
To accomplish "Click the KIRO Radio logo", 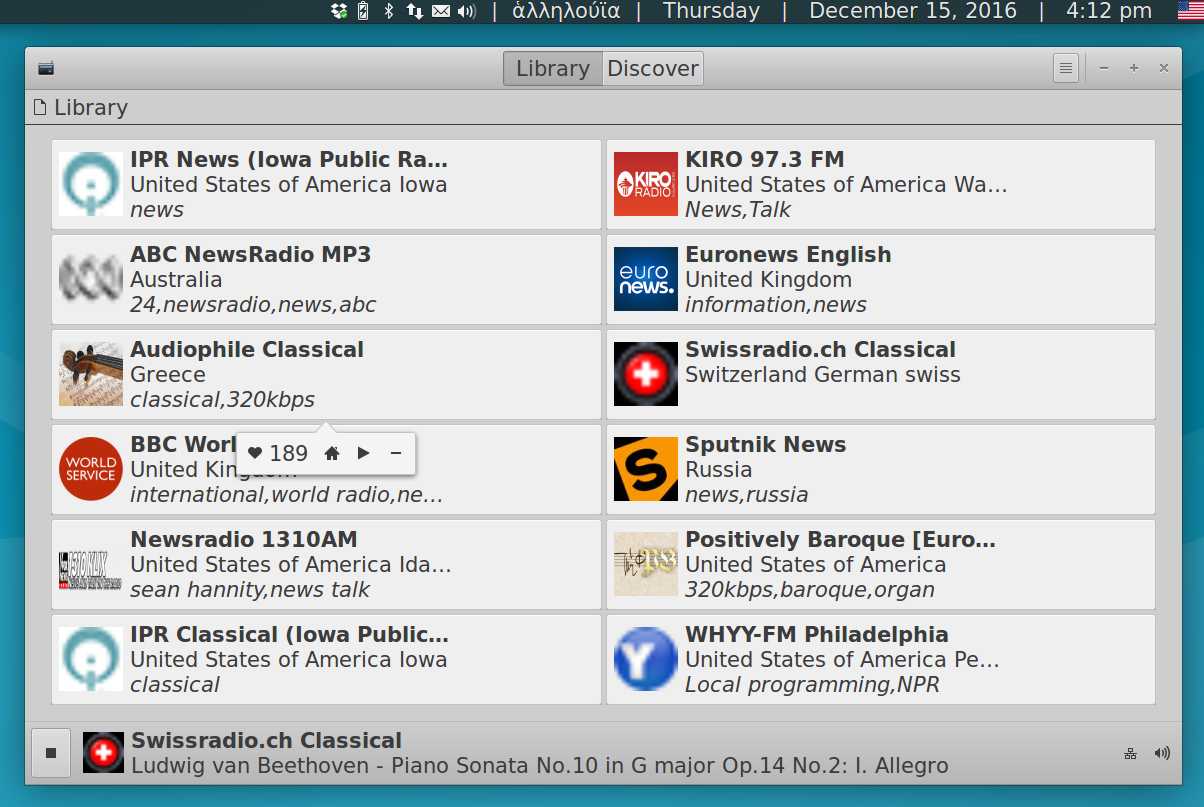I will (646, 184).
